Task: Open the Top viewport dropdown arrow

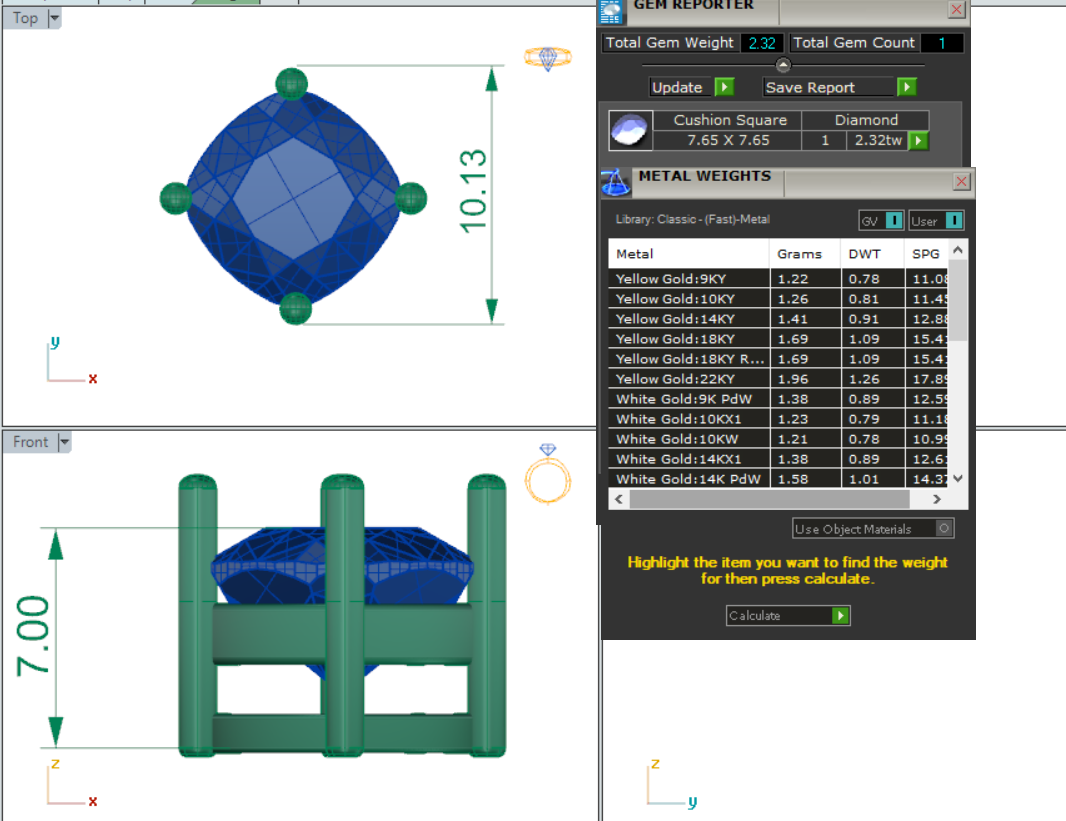Action: (54, 18)
